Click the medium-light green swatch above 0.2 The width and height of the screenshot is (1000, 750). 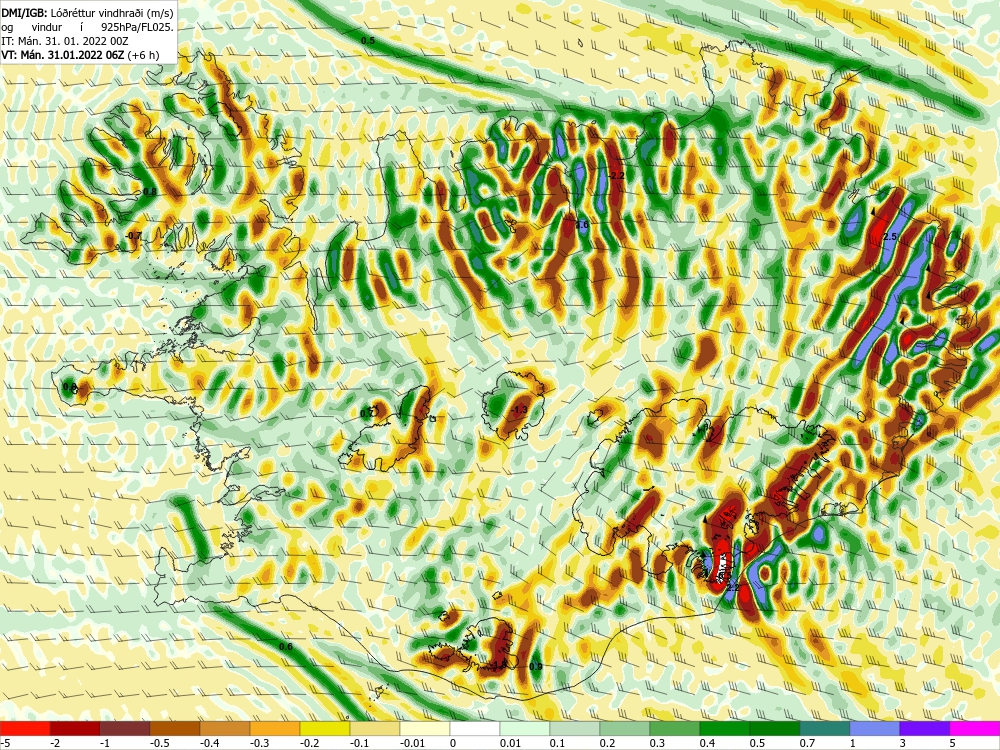625,728
